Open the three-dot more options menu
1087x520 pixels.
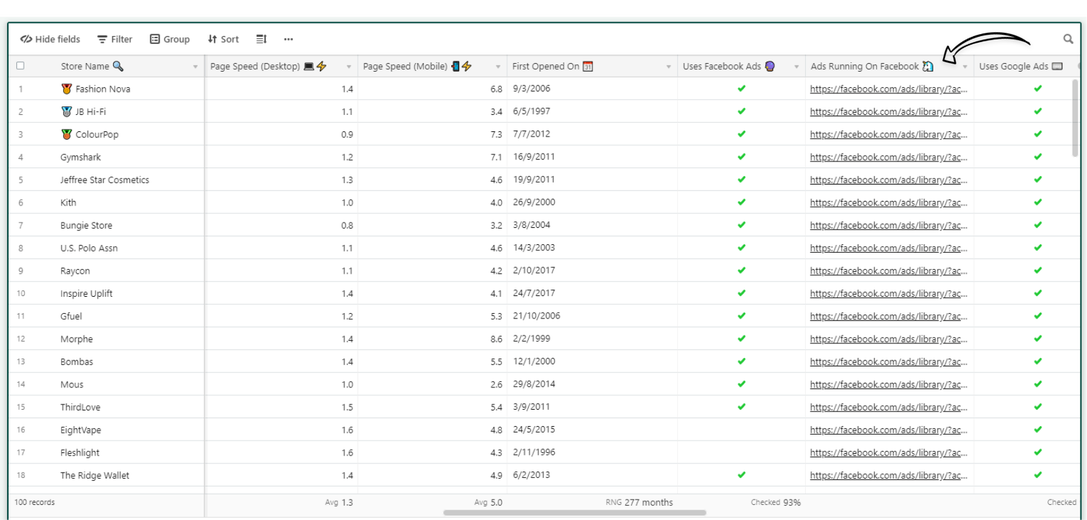[288, 40]
